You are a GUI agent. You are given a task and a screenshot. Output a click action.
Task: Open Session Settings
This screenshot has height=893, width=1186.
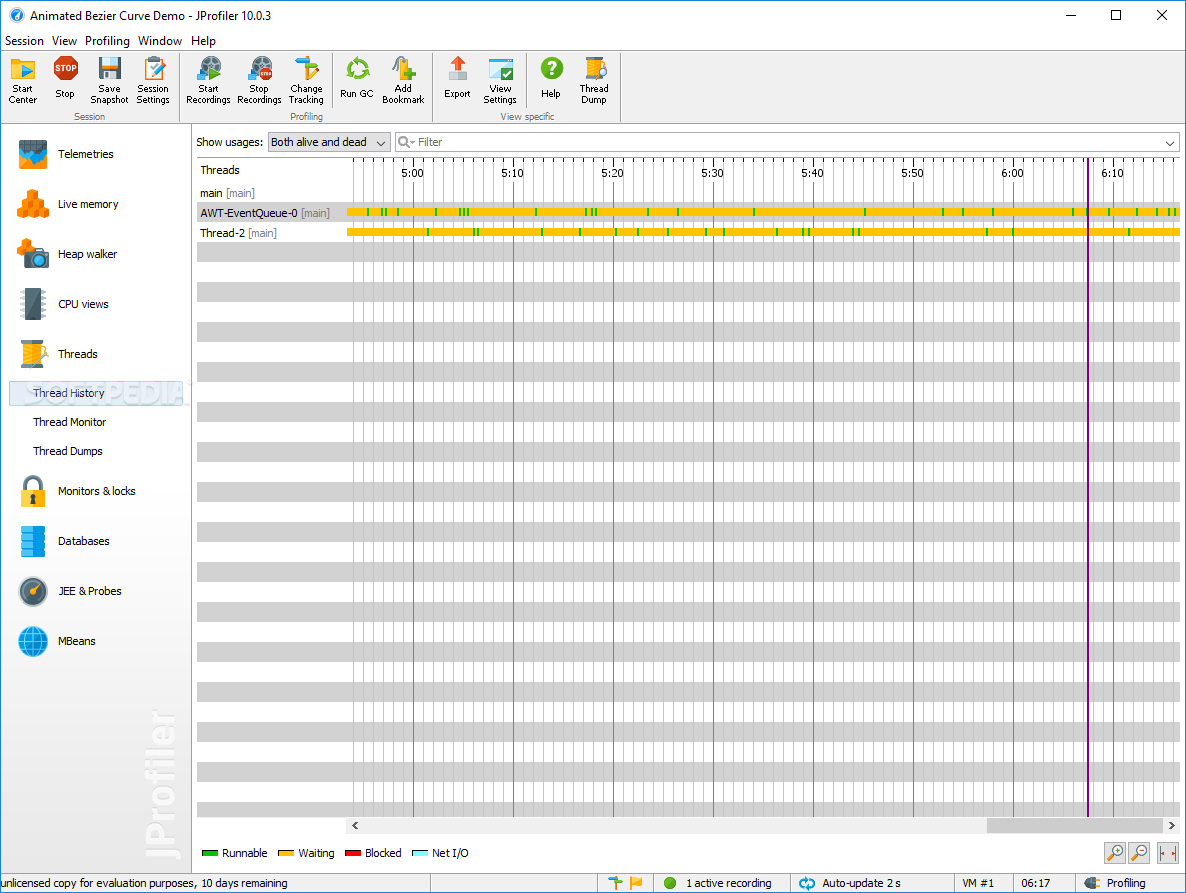coord(153,81)
